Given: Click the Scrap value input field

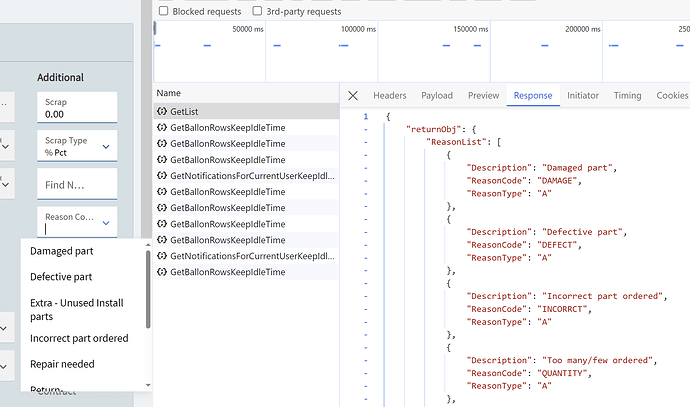Looking at the screenshot, I should pyautogui.click(x=76, y=114).
